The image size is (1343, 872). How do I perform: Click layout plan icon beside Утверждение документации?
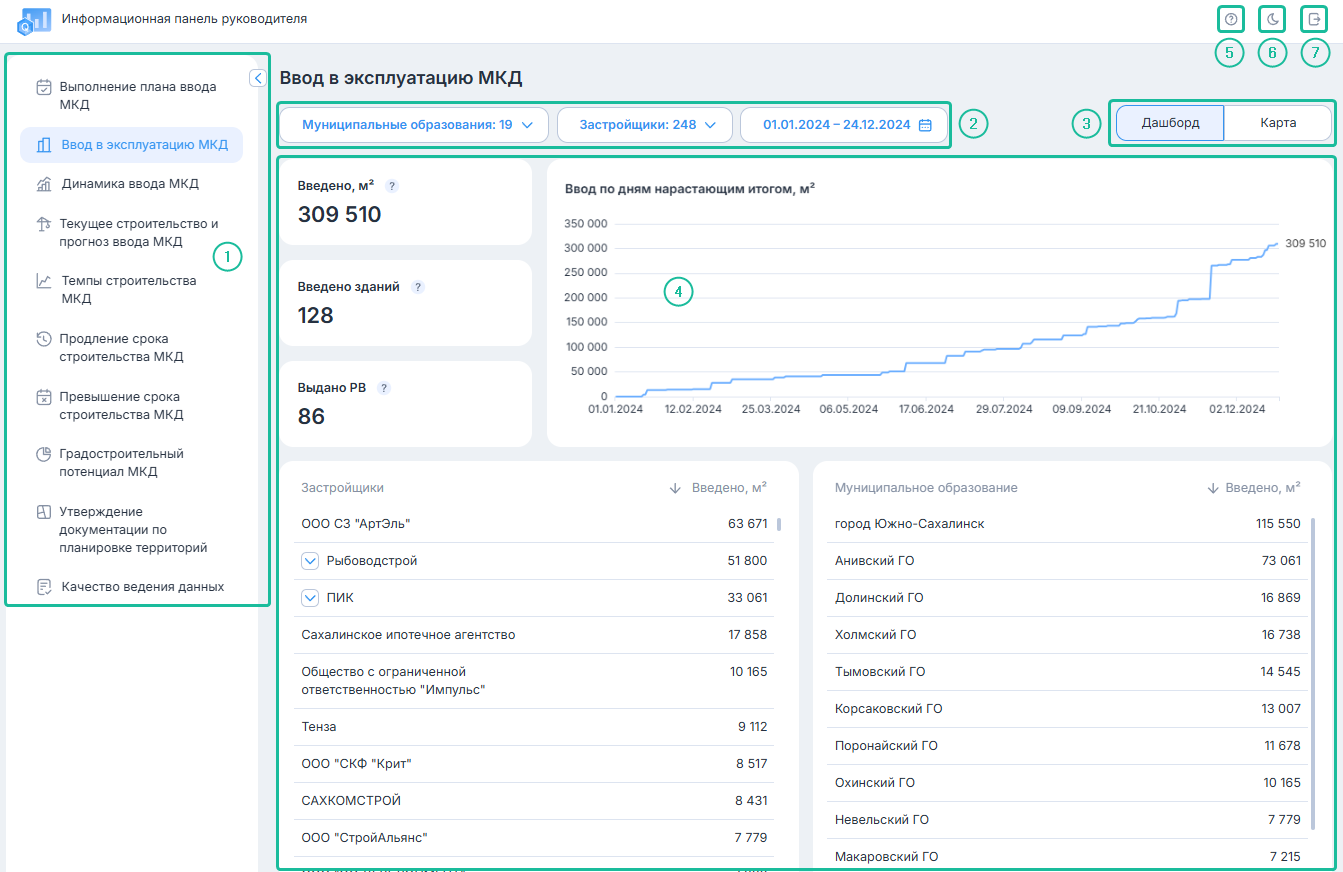point(44,512)
